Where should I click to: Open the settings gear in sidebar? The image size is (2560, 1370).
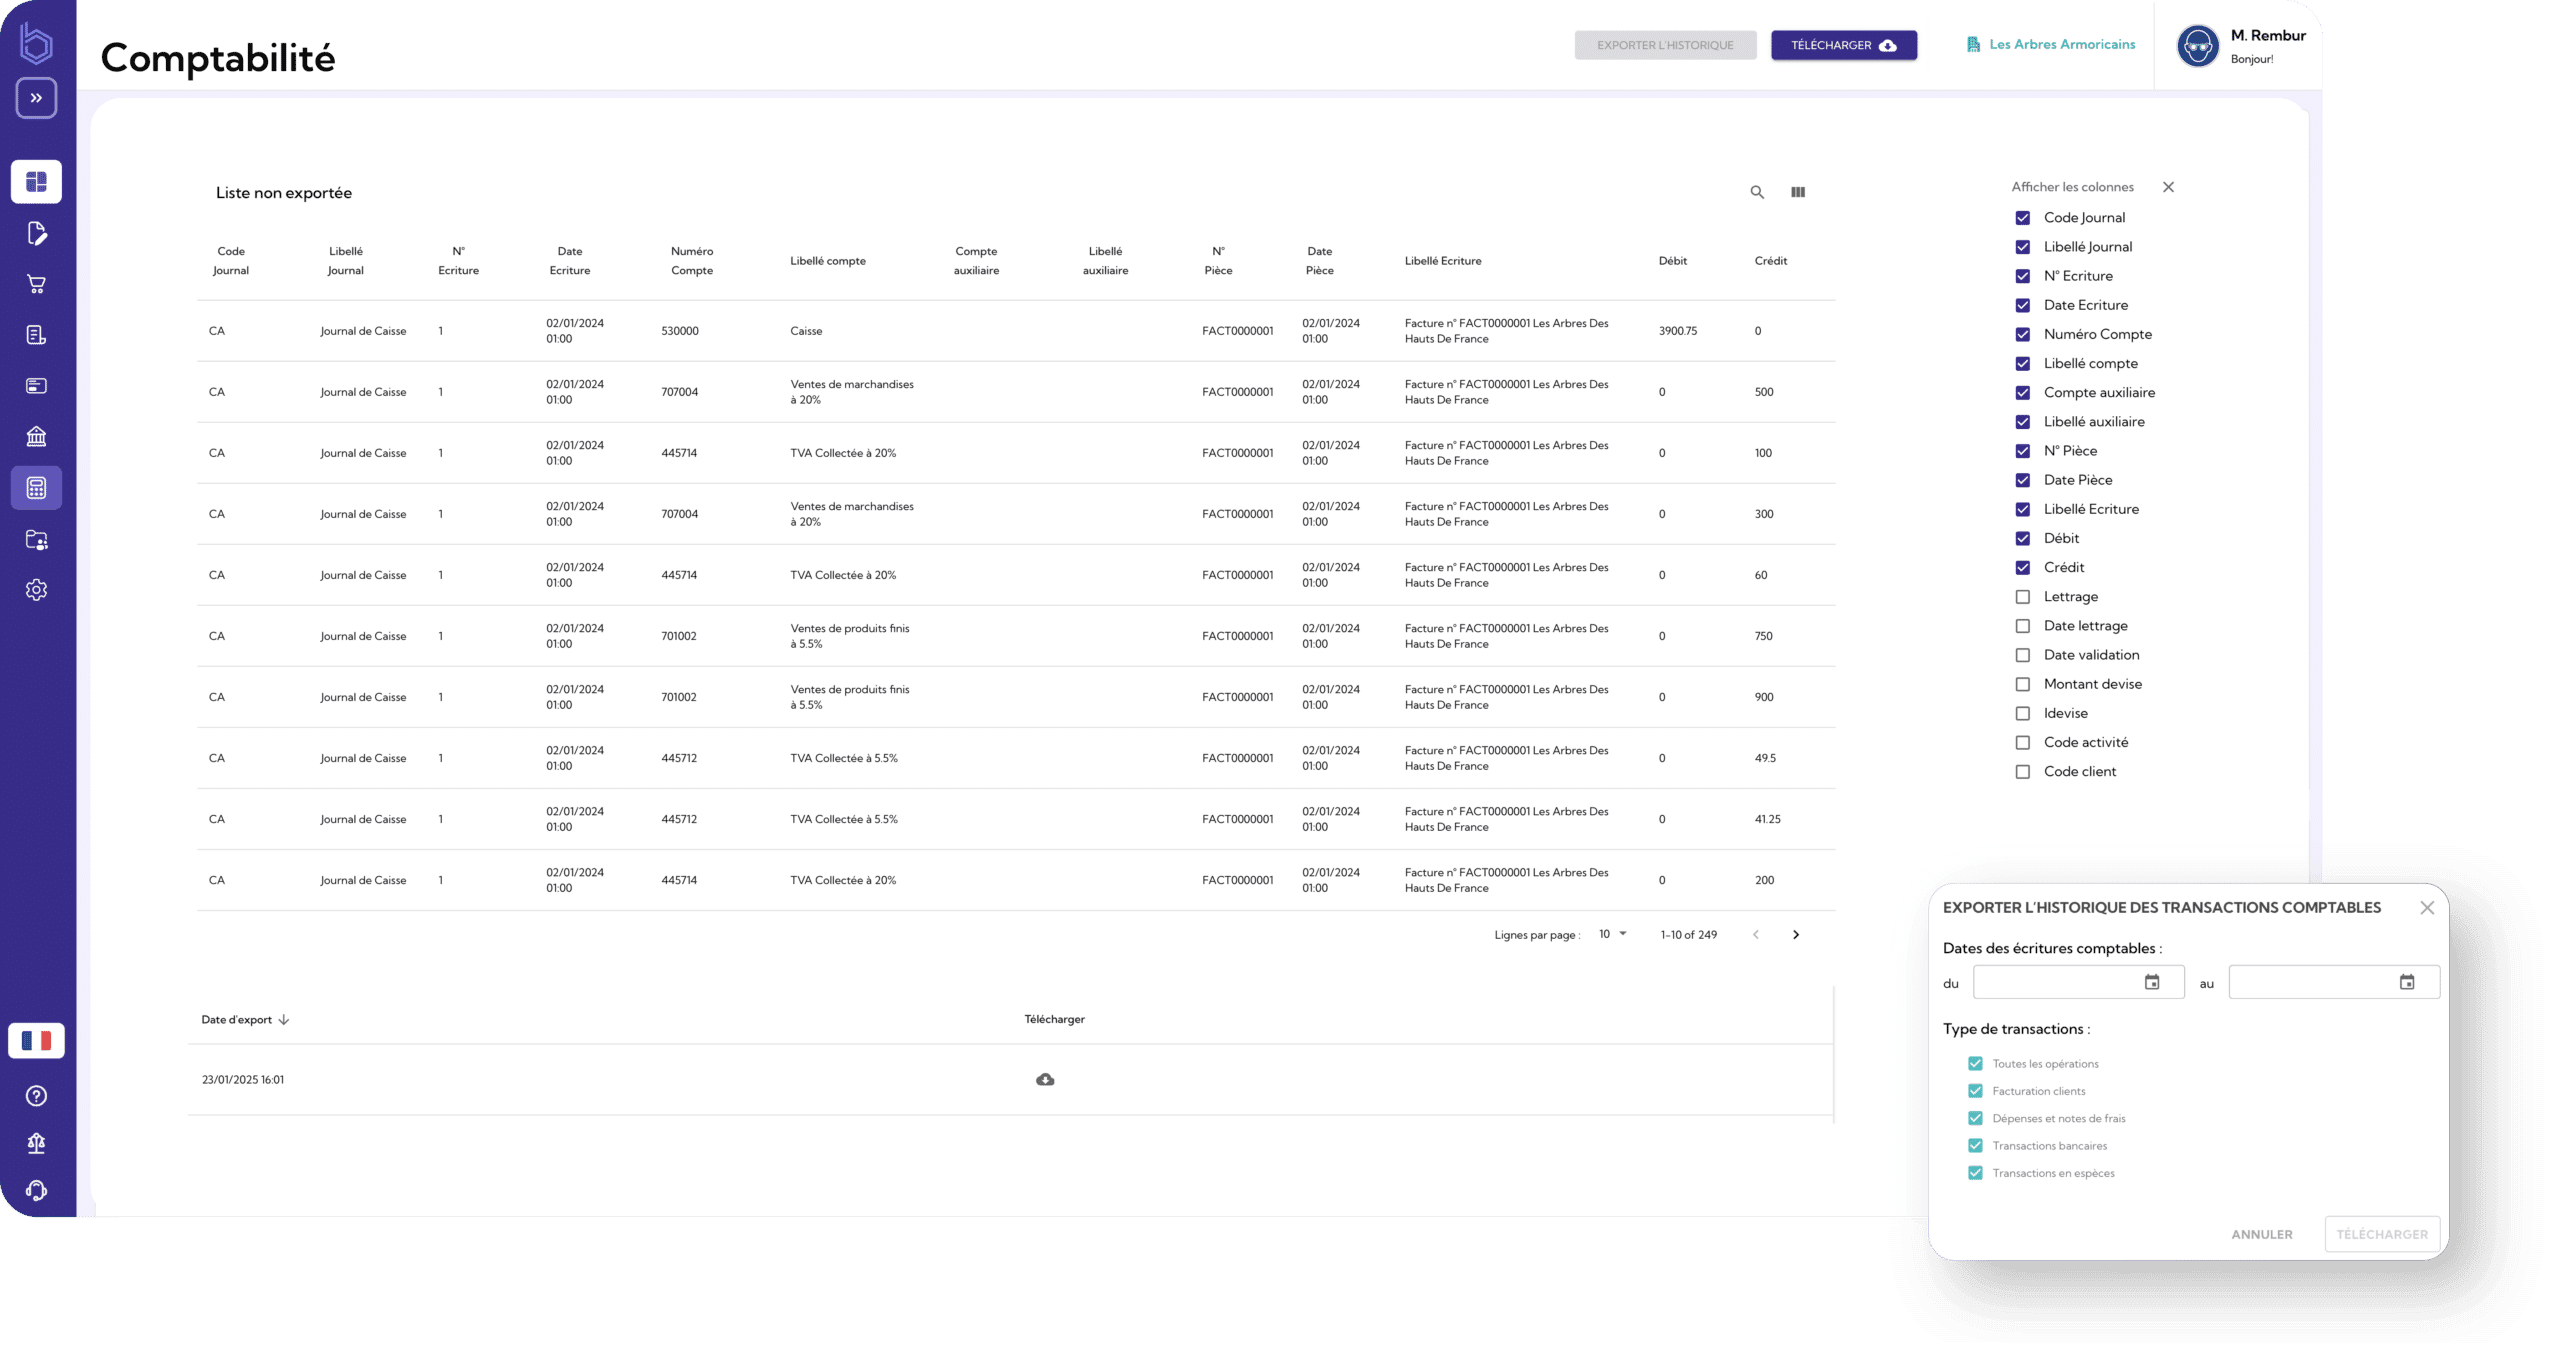tap(37, 590)
